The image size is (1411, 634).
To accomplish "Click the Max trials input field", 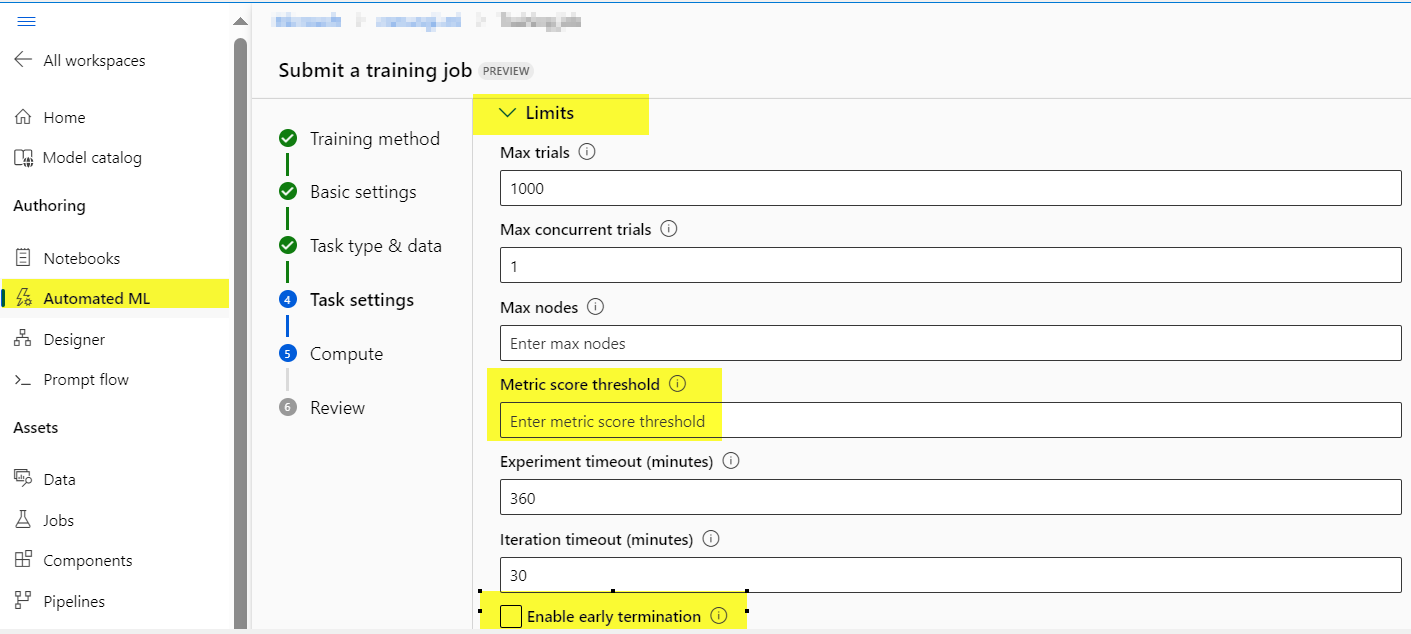I will 950,188.
